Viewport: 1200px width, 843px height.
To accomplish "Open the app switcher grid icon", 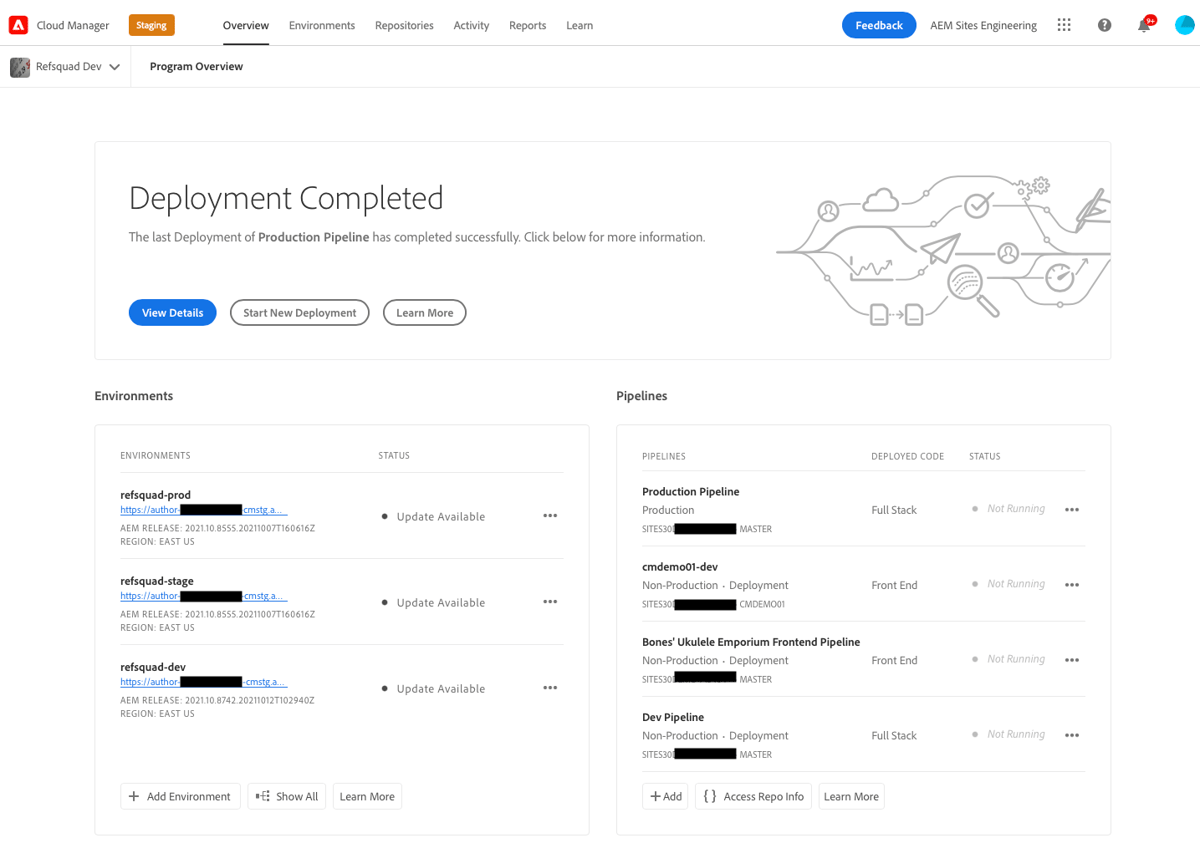I will coord(1063,24).
